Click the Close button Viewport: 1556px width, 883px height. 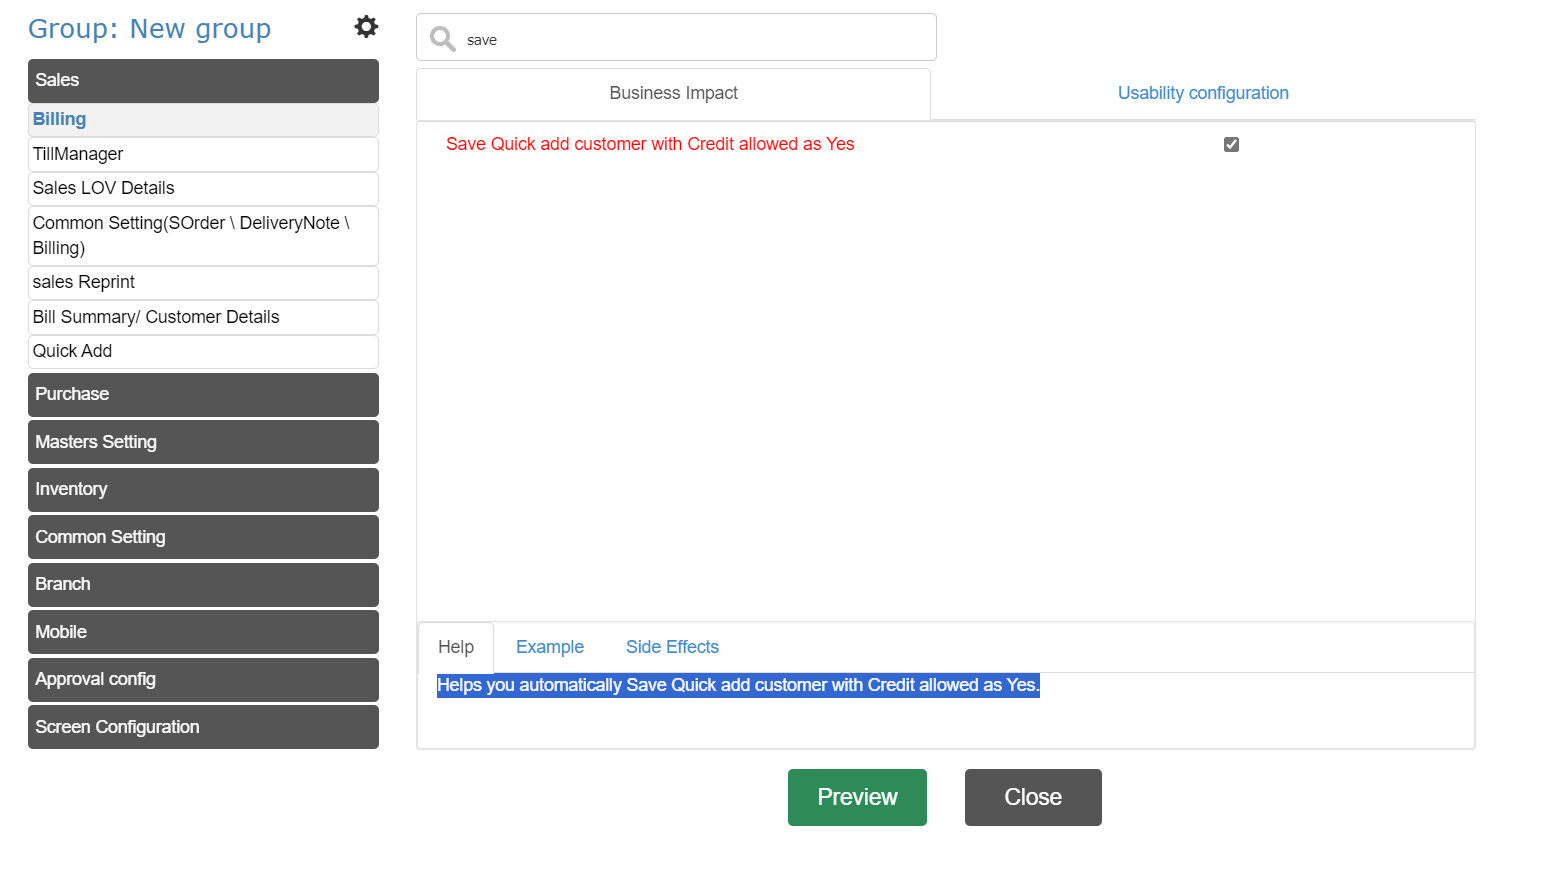[1033, 797]
